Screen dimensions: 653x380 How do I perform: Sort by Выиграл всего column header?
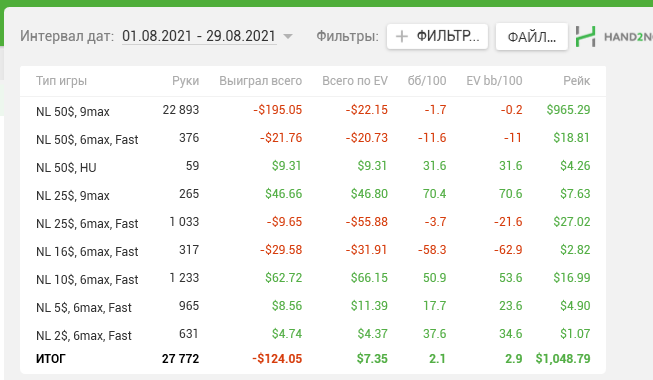260,80
